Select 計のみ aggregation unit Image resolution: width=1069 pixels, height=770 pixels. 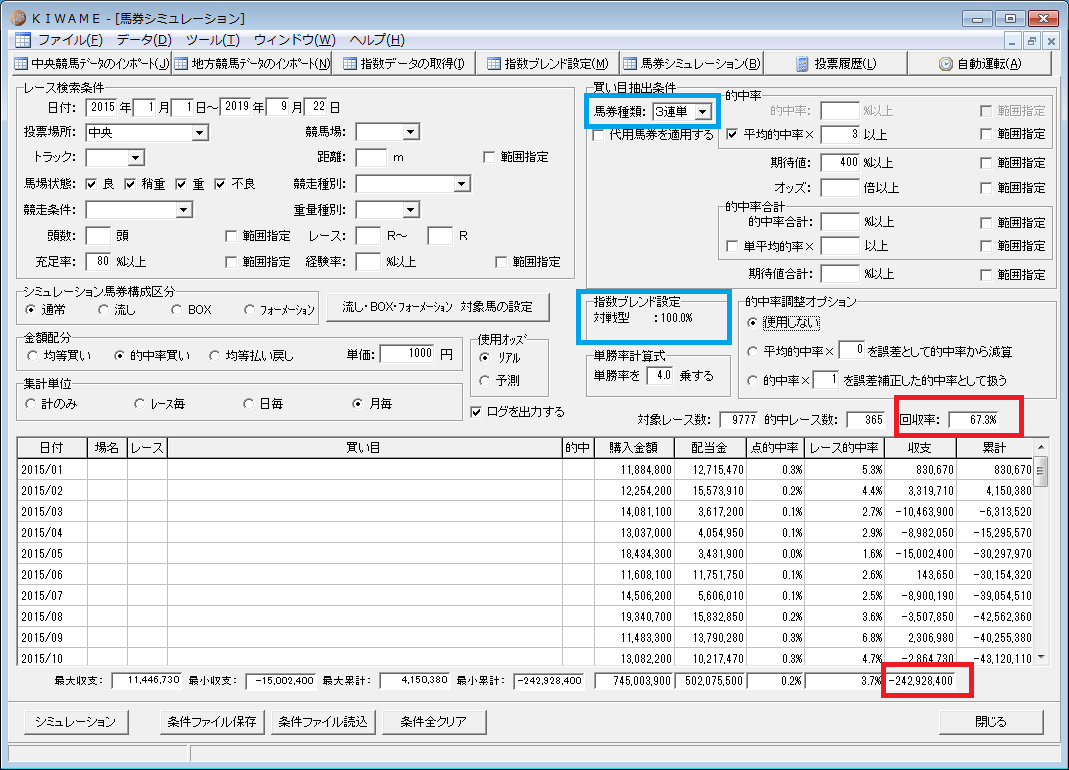pyautogui.click(x=31, y=404)
